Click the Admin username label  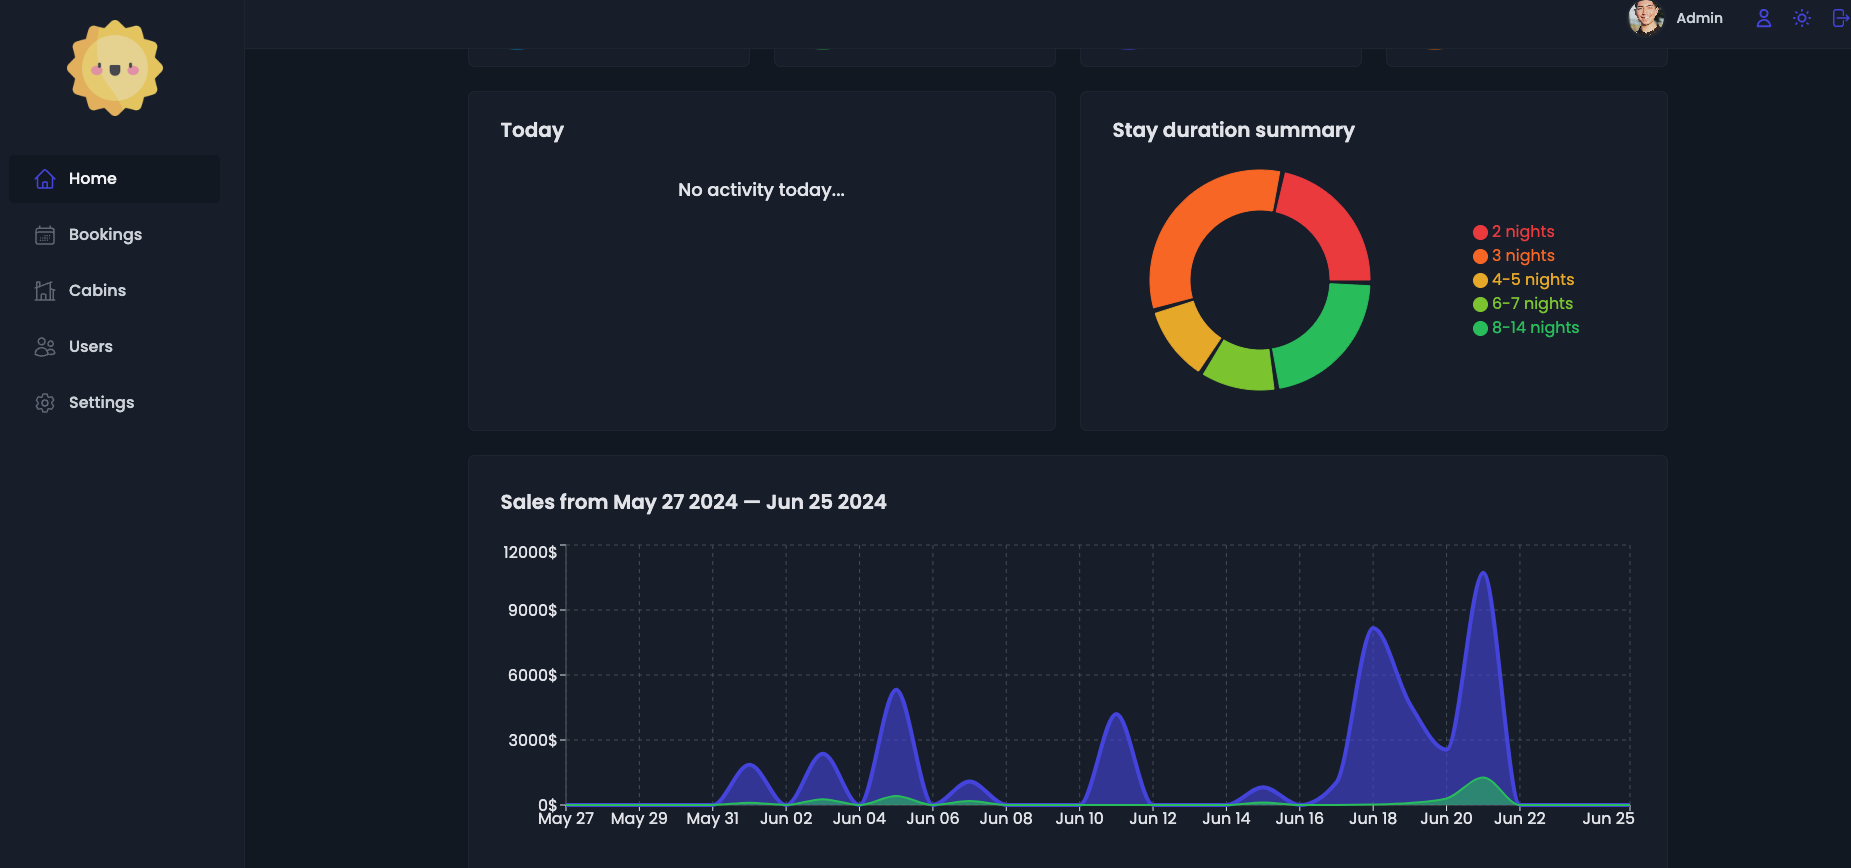pos(1699,18)
